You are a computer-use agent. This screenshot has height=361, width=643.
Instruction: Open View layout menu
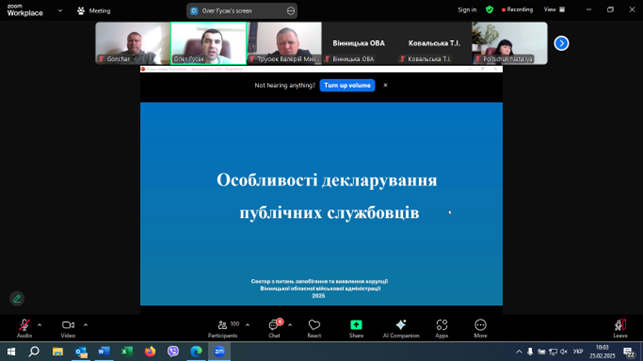(x=554, y=9)
